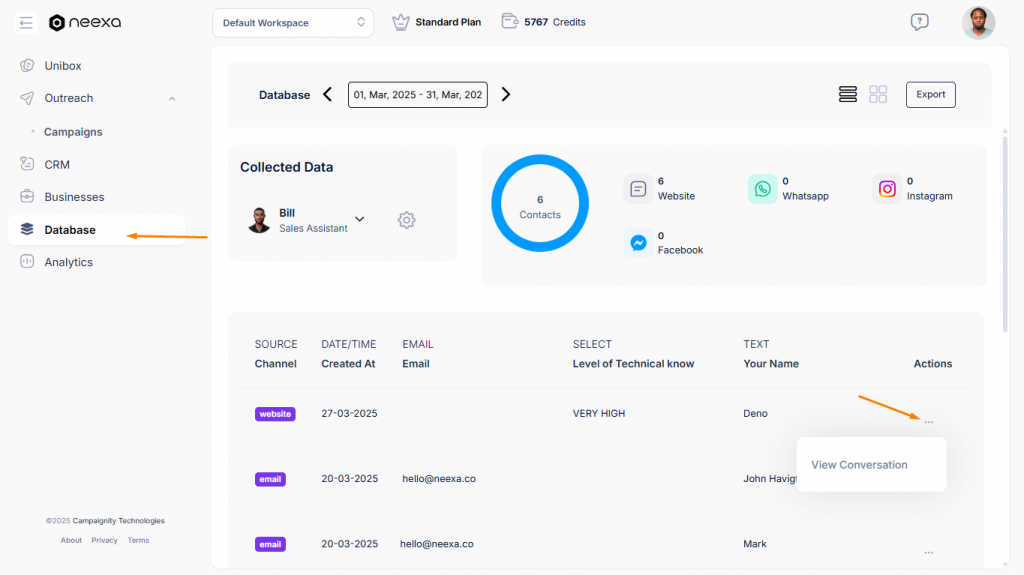Click the Businesses briefcase icon
The width and height of the screenshot is (1024, 575).
point(27,196)
